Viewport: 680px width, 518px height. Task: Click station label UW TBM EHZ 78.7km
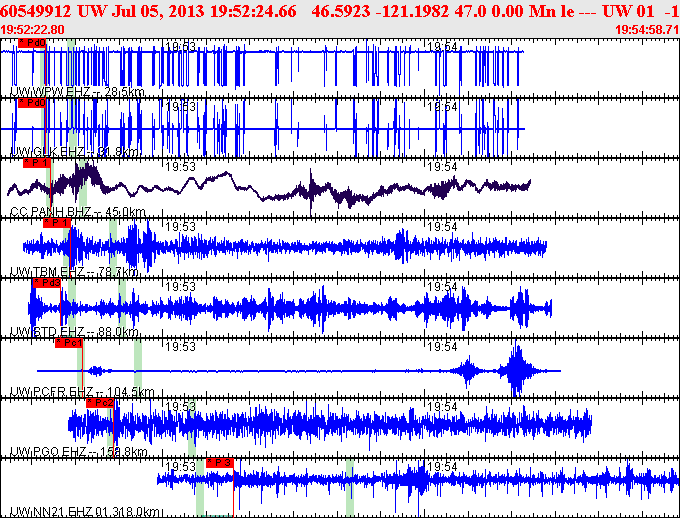(74, 272)
